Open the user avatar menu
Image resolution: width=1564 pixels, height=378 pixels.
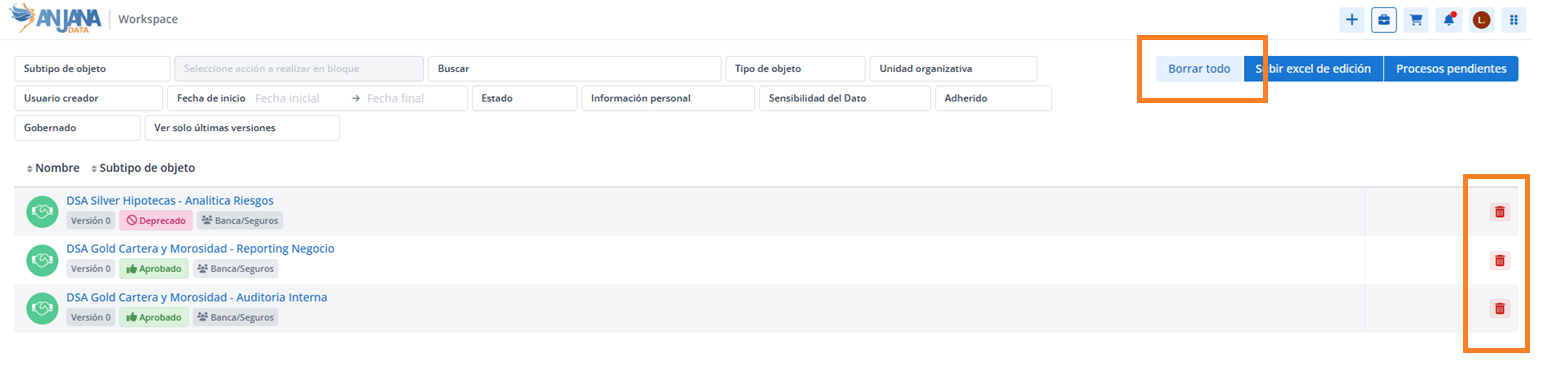point(1482,20)
